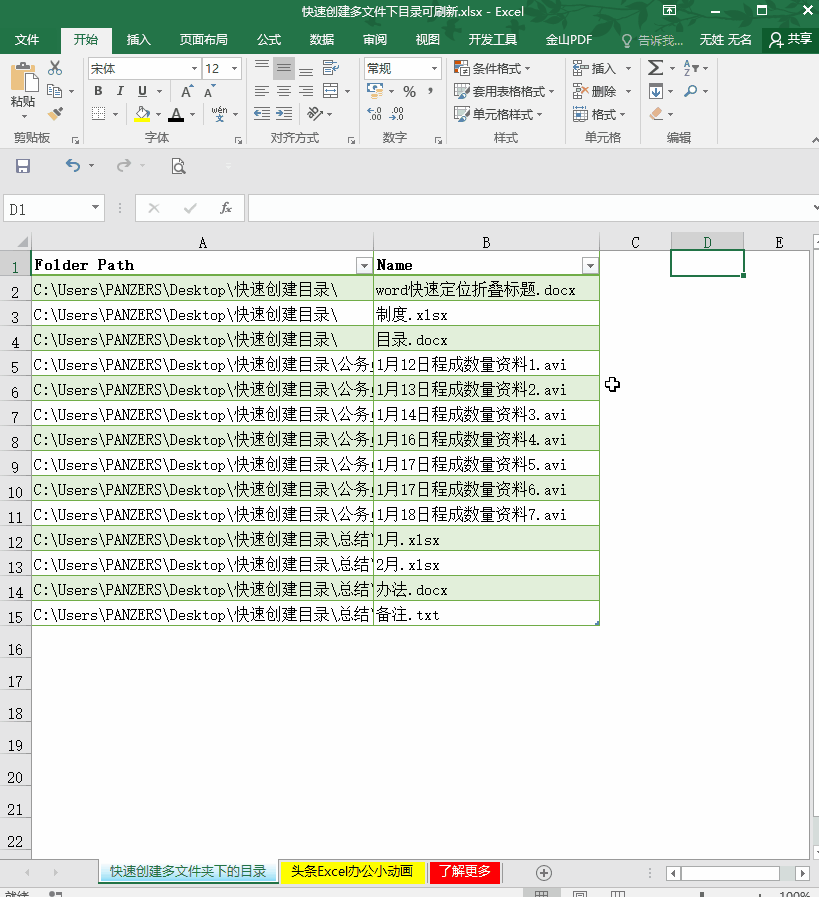Apply yellow fill color bucket
Image resolution: width=819 pixels, height=897 pixels.
[142, 114]
